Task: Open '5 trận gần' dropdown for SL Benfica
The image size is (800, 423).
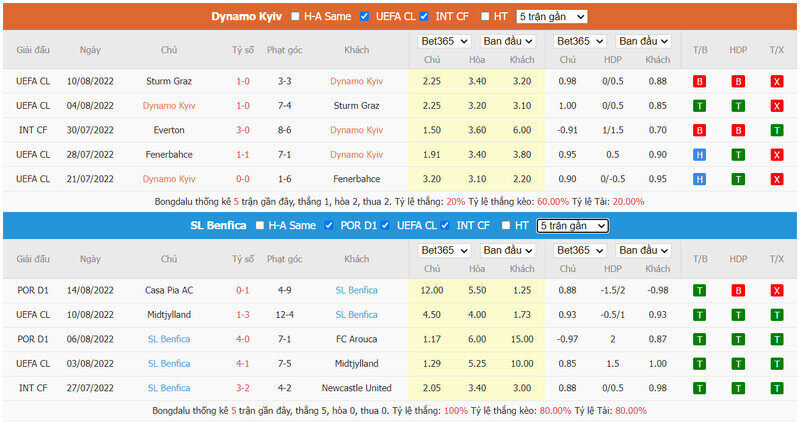Action: pos(572,226)
